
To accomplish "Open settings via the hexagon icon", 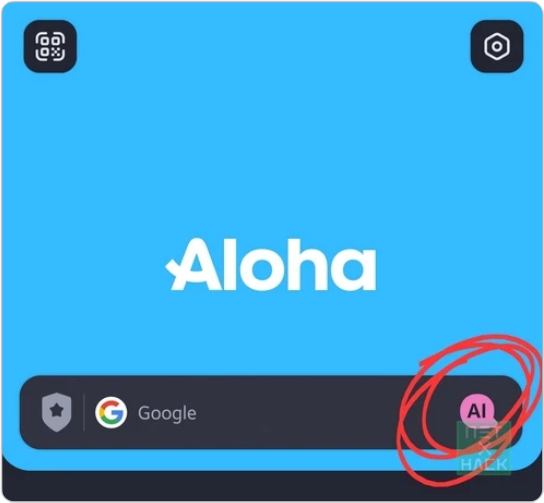I will pos(497,46).
